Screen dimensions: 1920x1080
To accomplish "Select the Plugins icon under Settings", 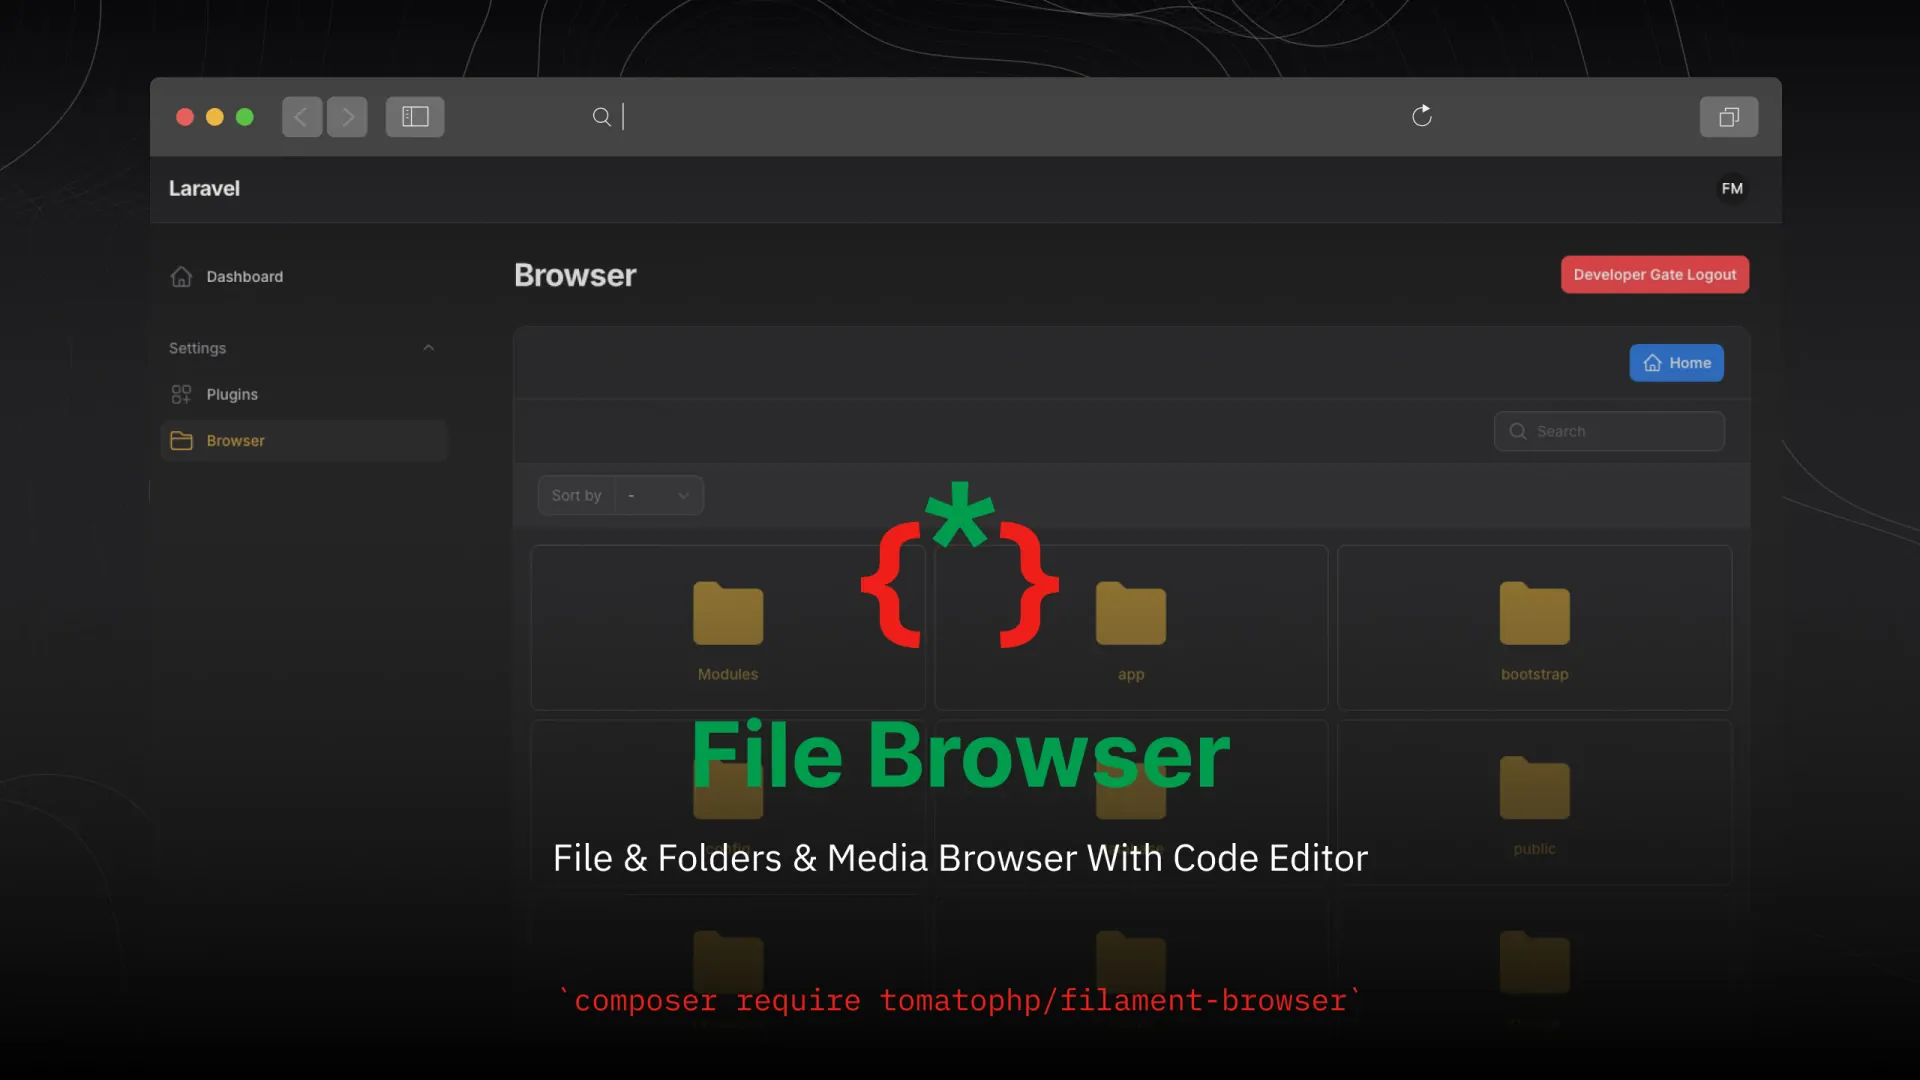I will [x=180, y=394].
